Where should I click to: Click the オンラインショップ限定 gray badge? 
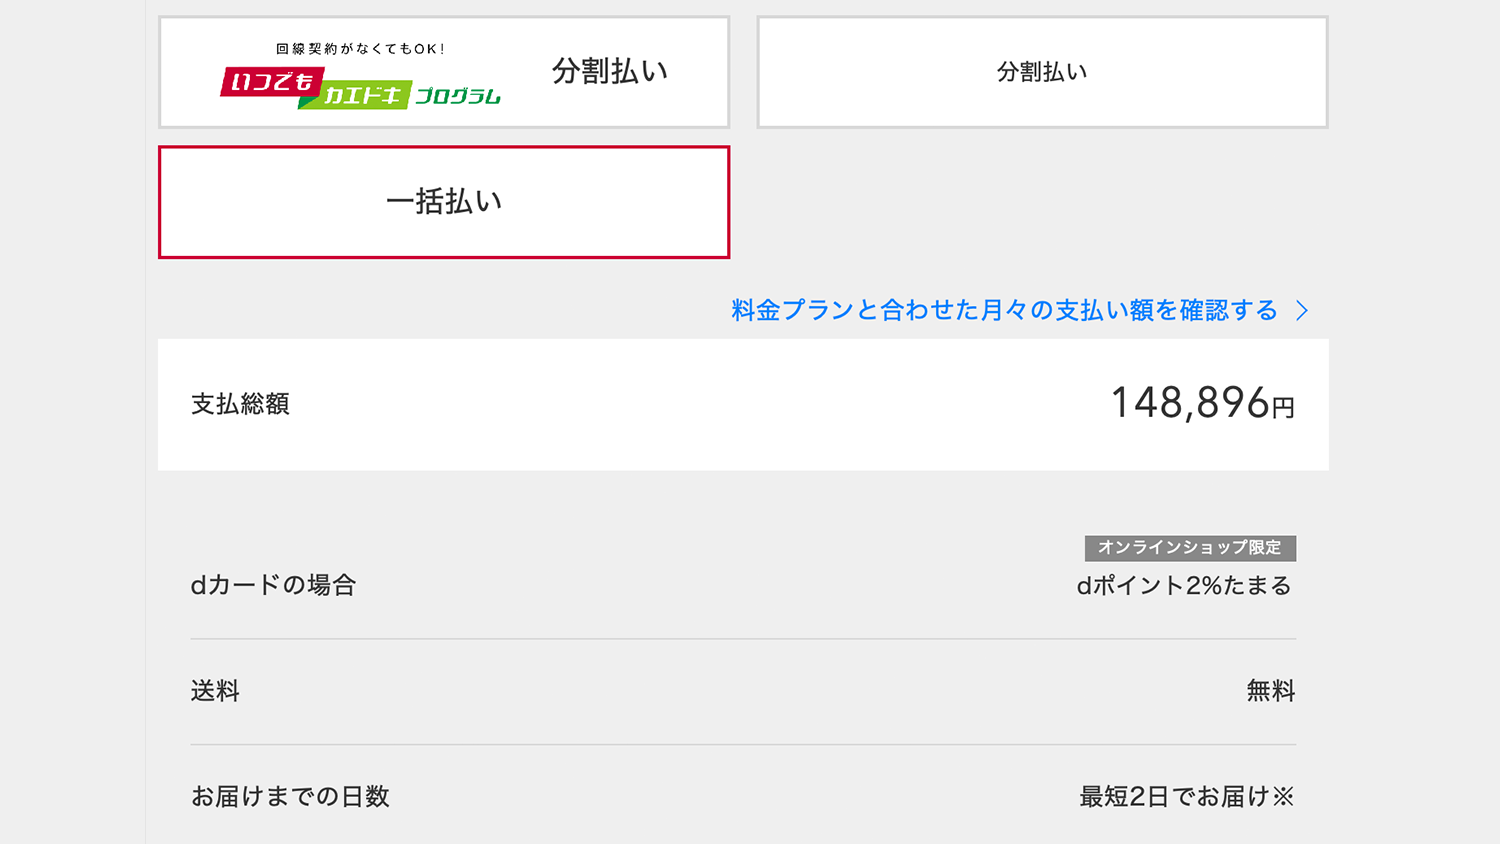point(1190,548)
